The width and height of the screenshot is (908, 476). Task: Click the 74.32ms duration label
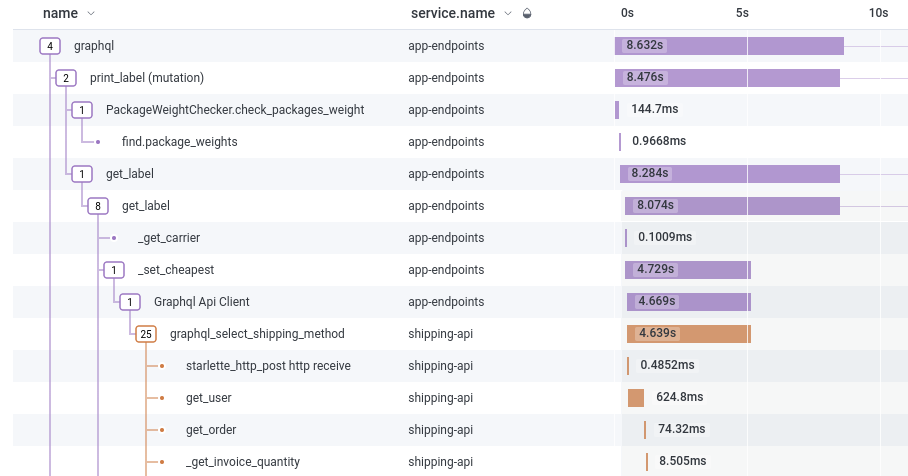coord(682,429)
